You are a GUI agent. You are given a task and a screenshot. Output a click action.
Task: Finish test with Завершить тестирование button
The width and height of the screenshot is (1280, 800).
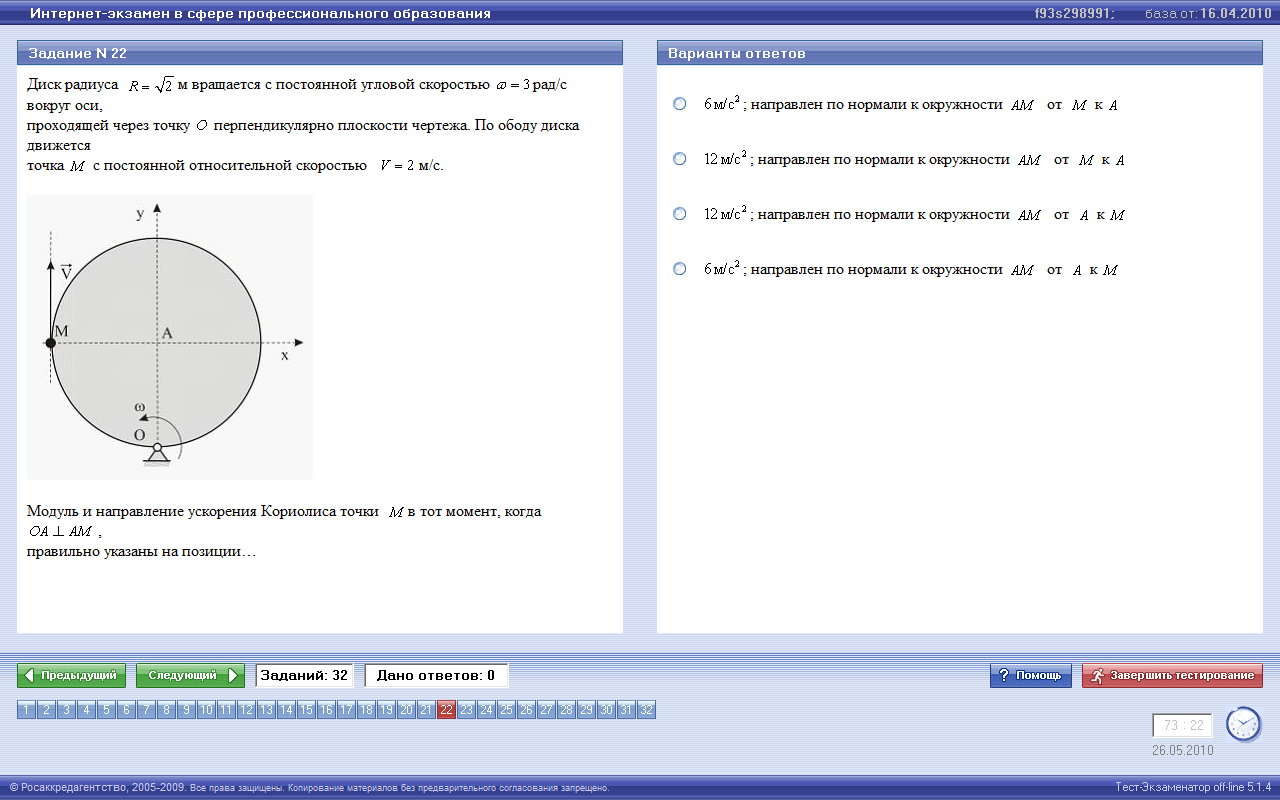point(1172,676)
